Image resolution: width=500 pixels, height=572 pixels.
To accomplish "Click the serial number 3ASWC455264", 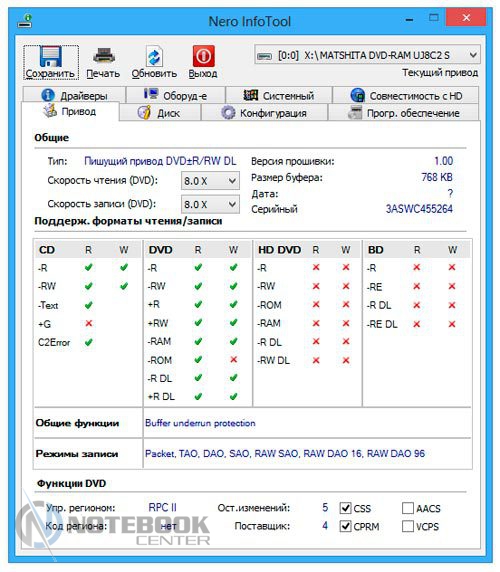I will pos(419,209).
